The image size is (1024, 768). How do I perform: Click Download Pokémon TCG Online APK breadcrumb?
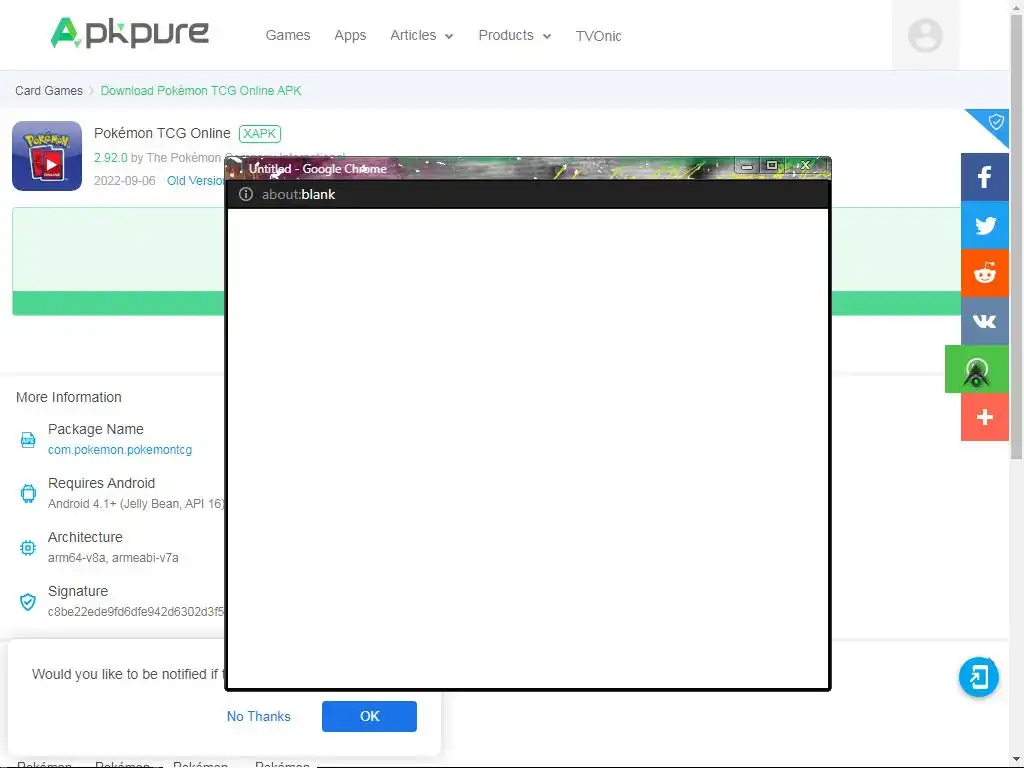click(200, 91)
